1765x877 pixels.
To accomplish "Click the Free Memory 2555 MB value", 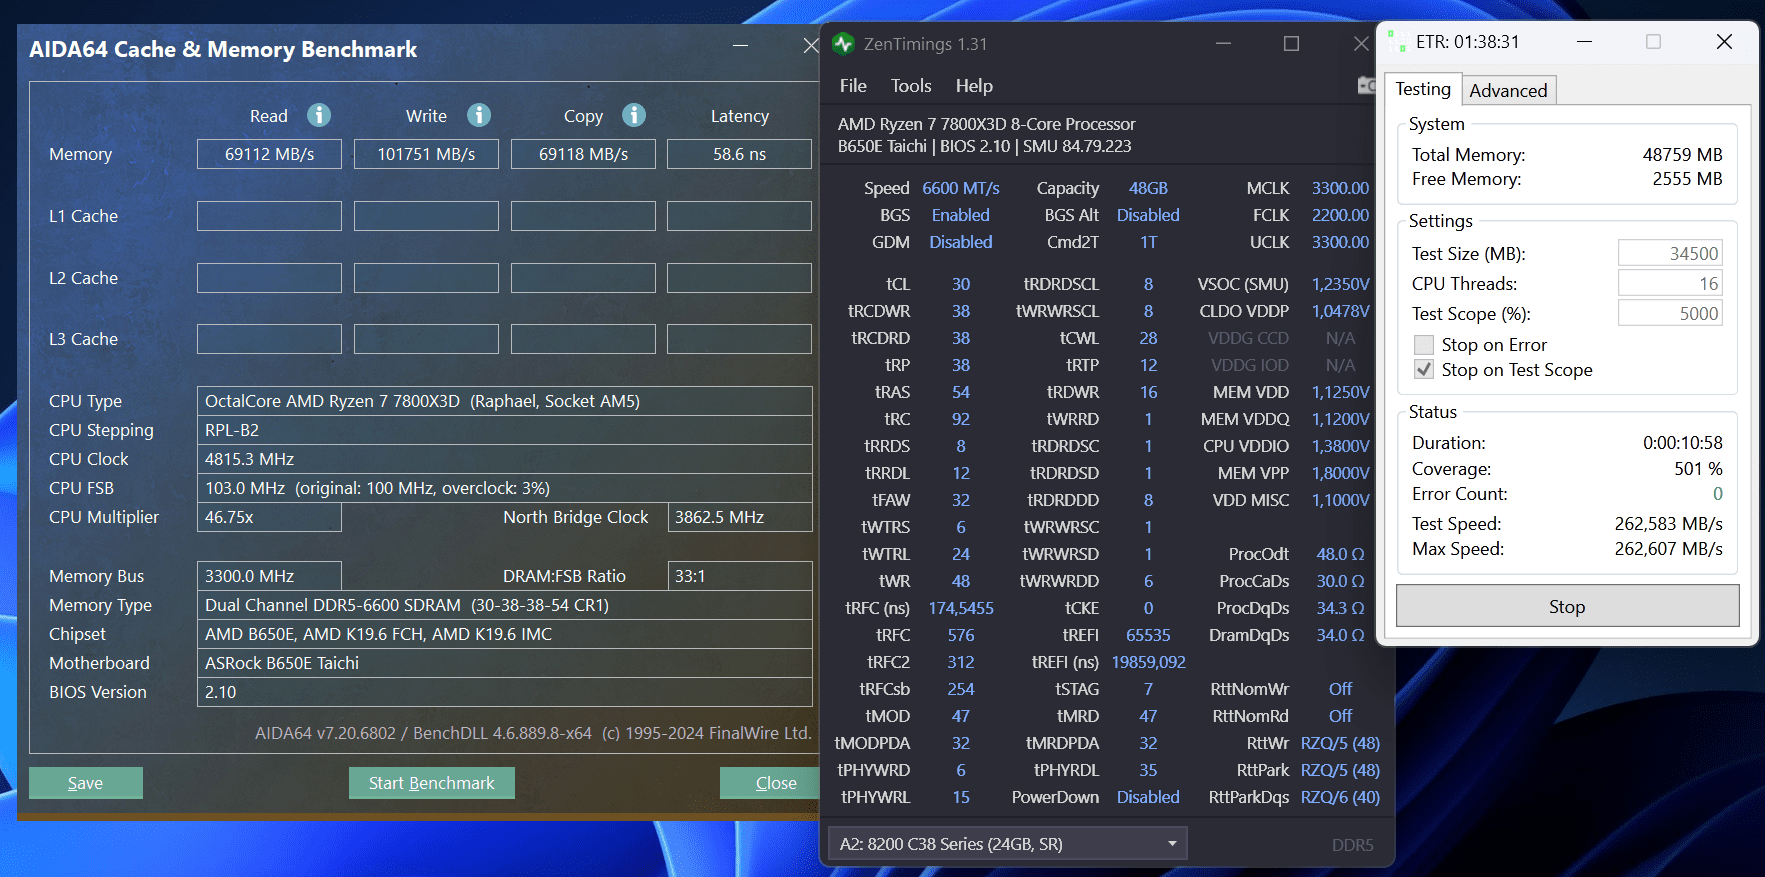I will click(x=1687, y=179).
